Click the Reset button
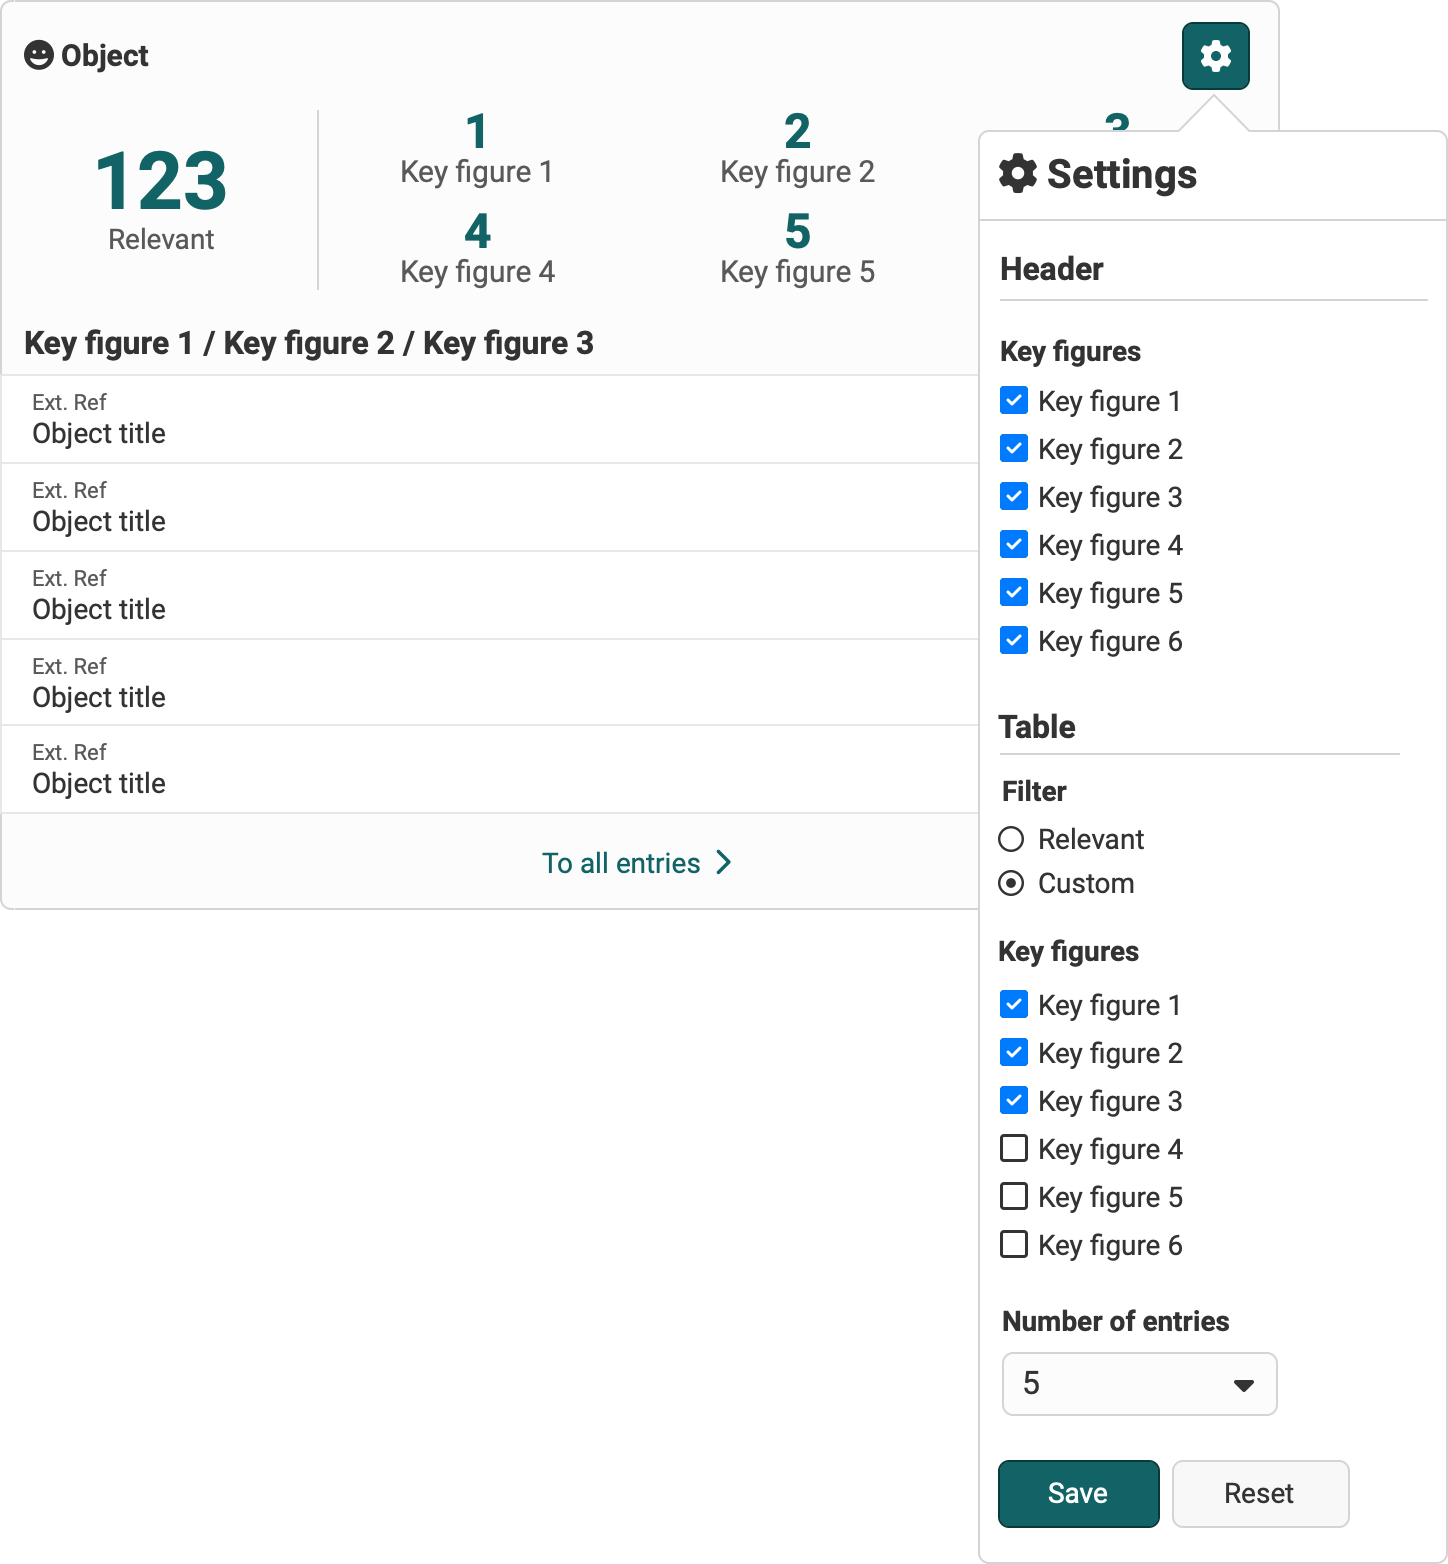 coord(1260,1493)
